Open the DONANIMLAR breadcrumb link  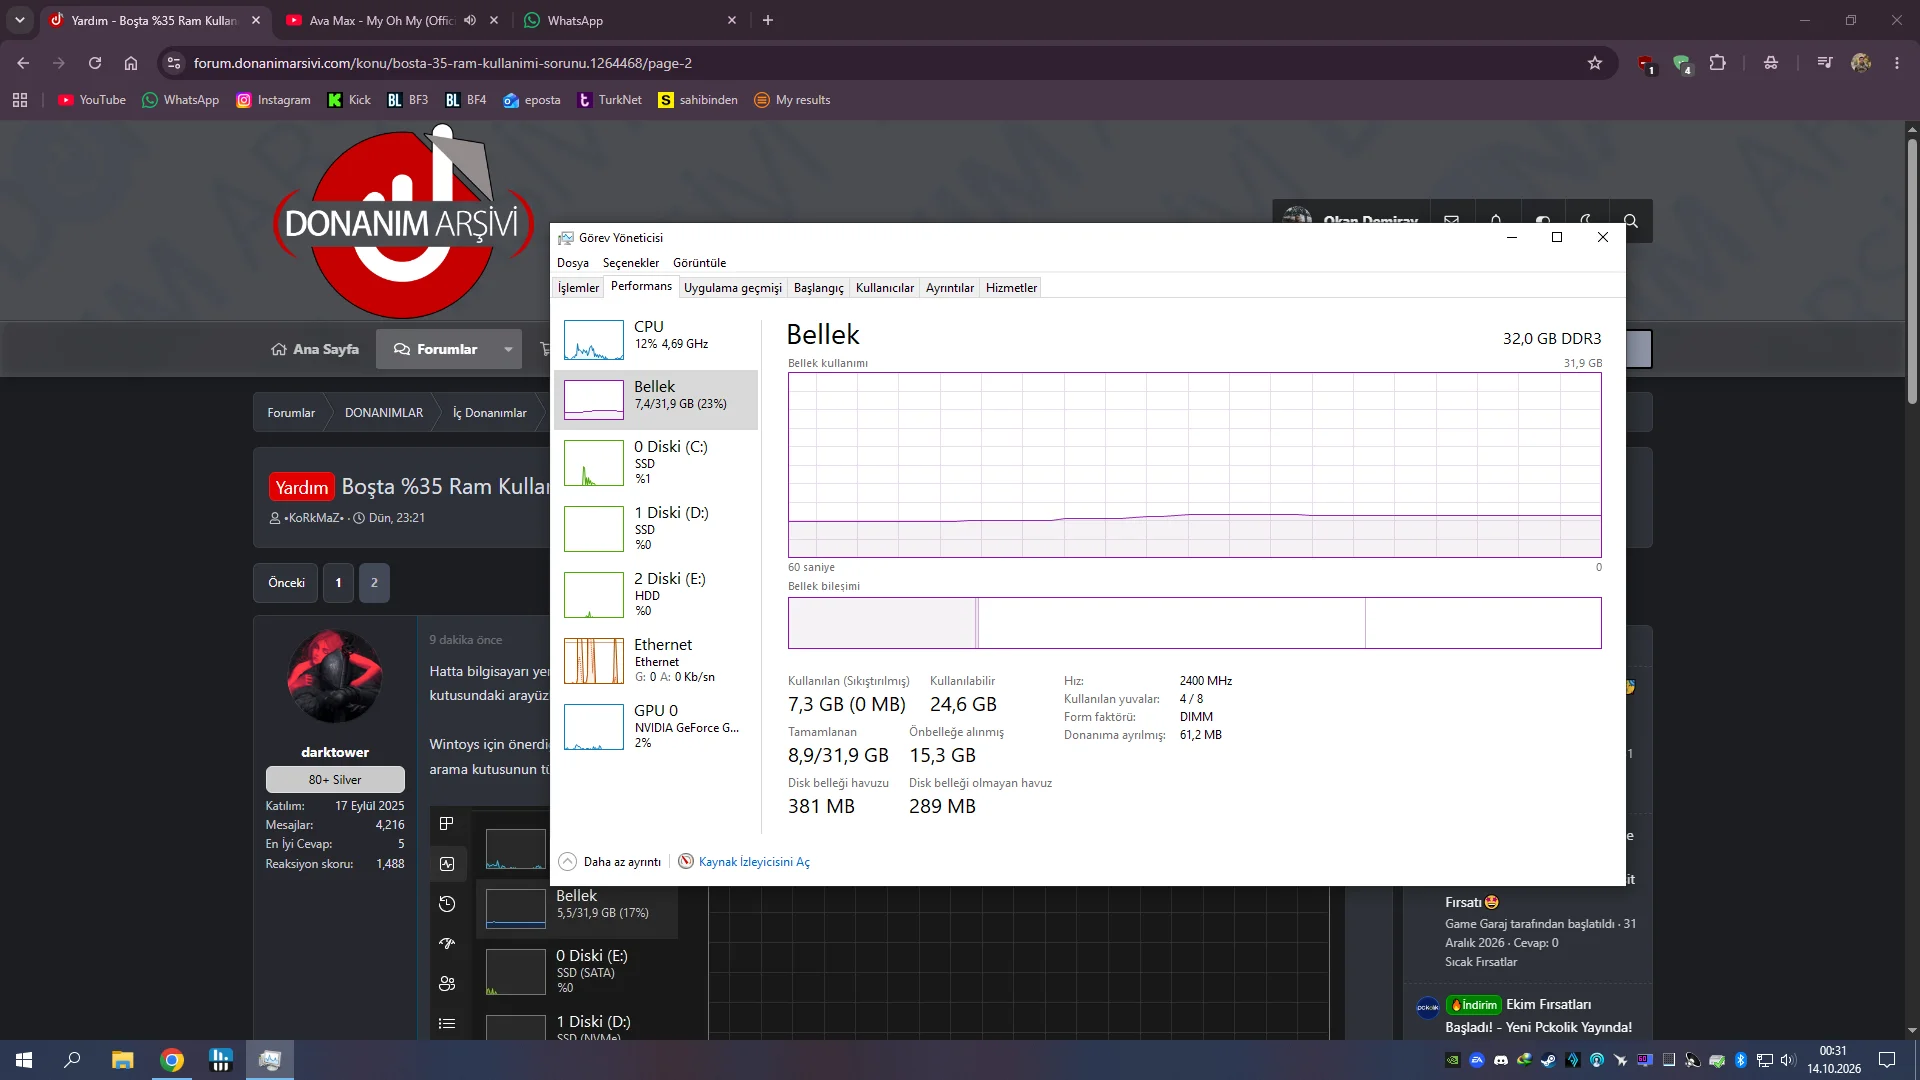coord(384,413)
